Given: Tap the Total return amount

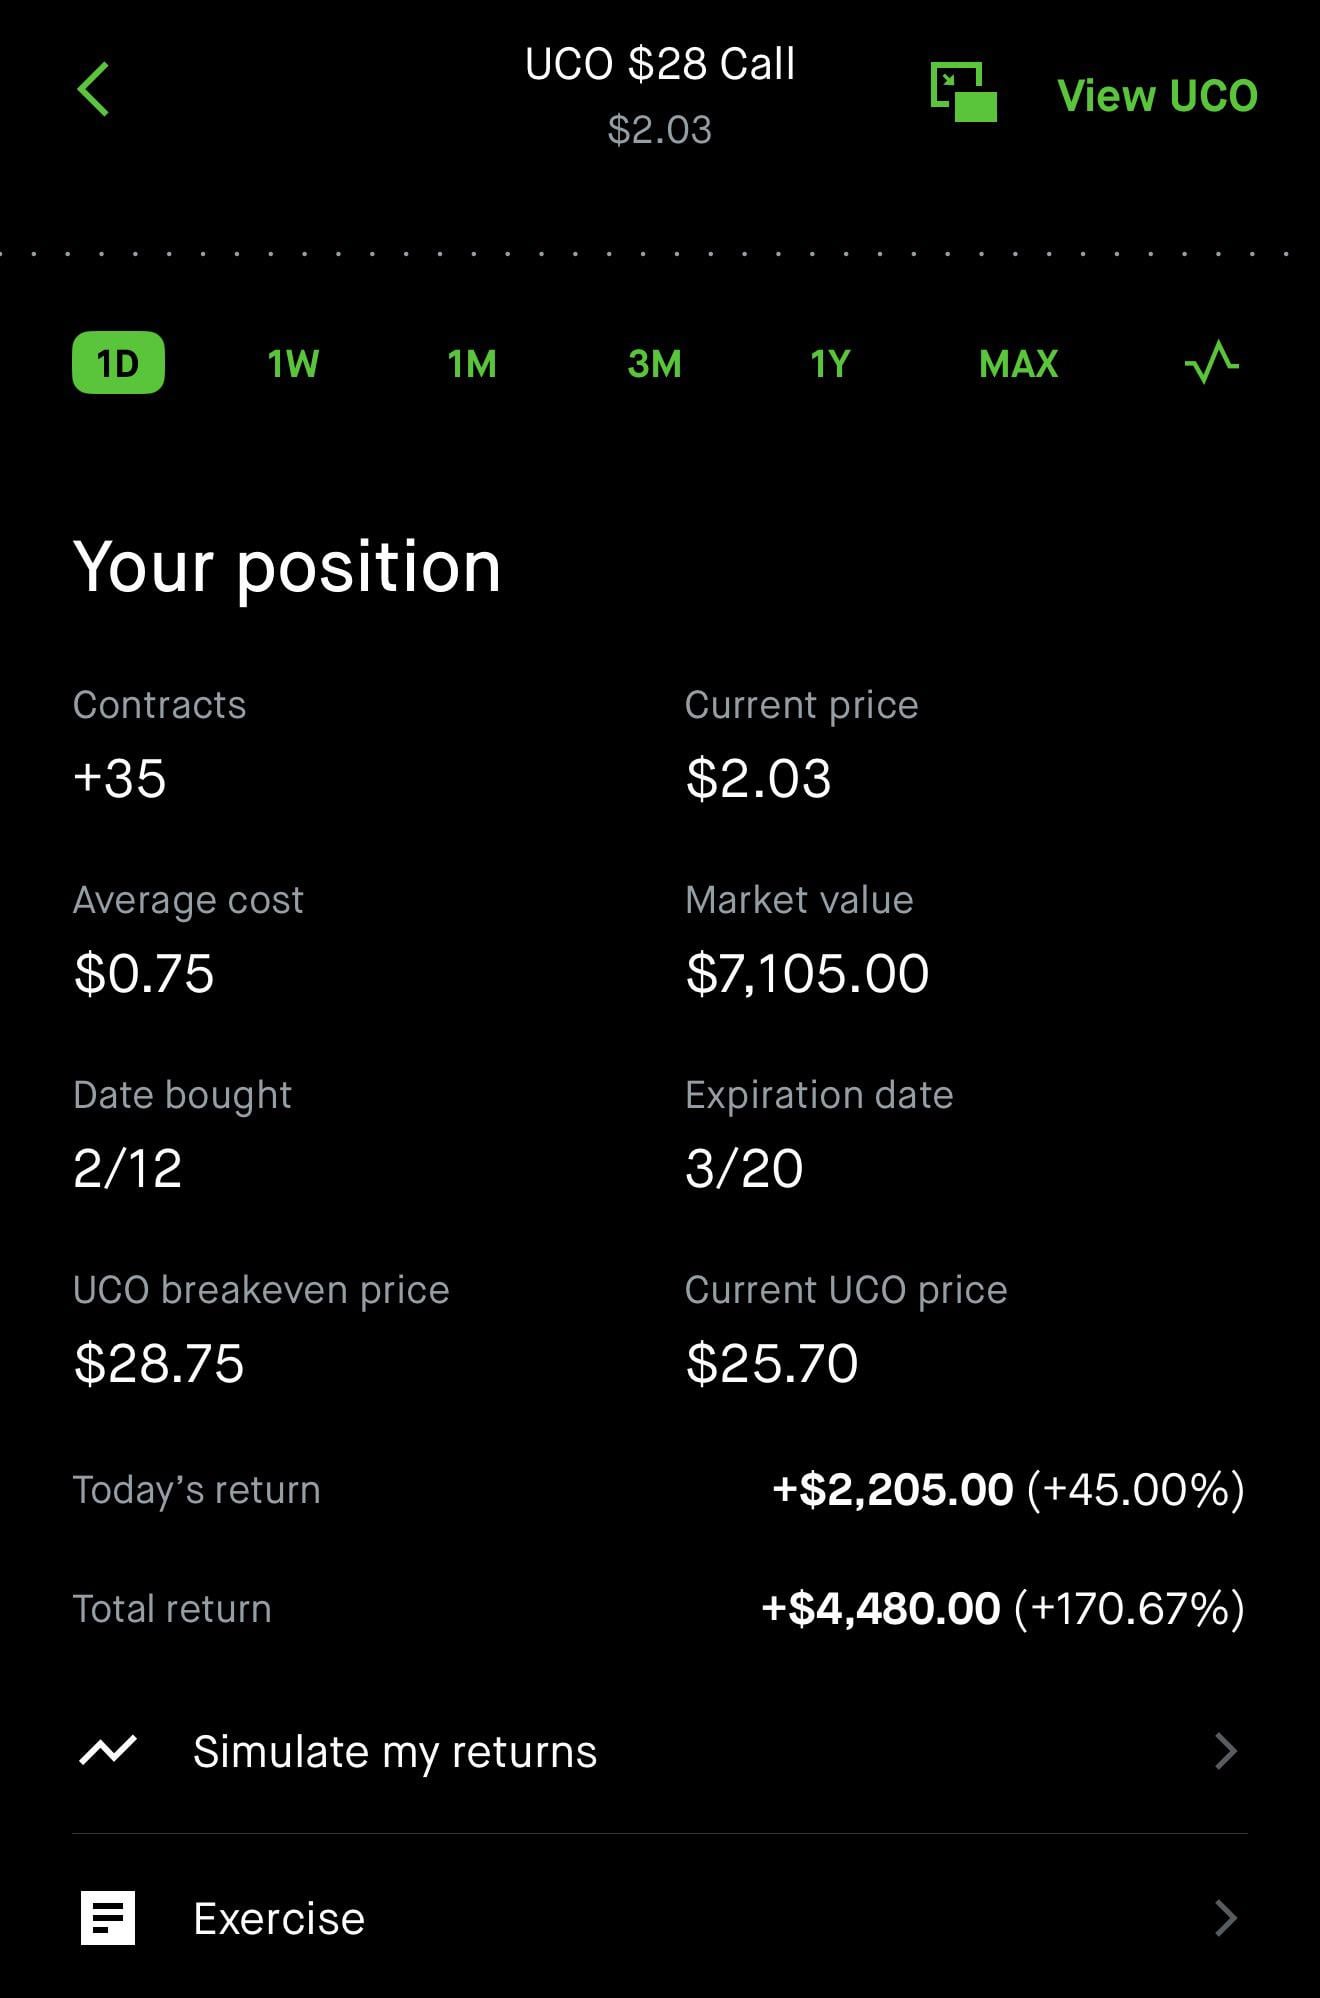Looking at the screenshot, I should click(x=881, y=1609).
